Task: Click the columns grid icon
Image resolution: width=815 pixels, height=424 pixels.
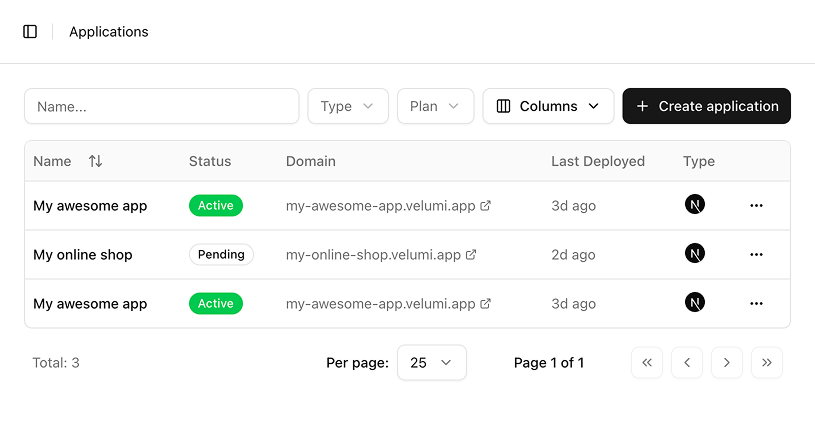Action: click(503, 106)
